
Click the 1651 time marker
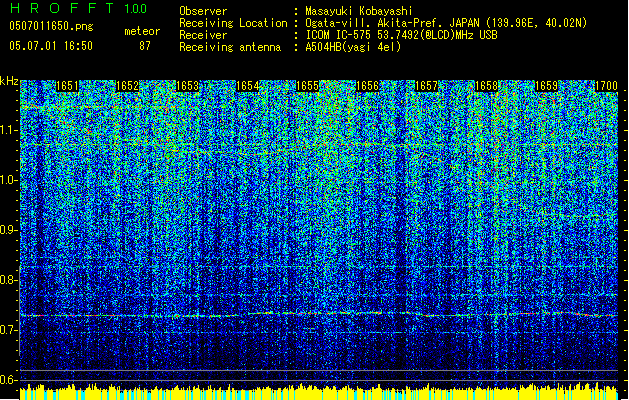click(67, 86)
